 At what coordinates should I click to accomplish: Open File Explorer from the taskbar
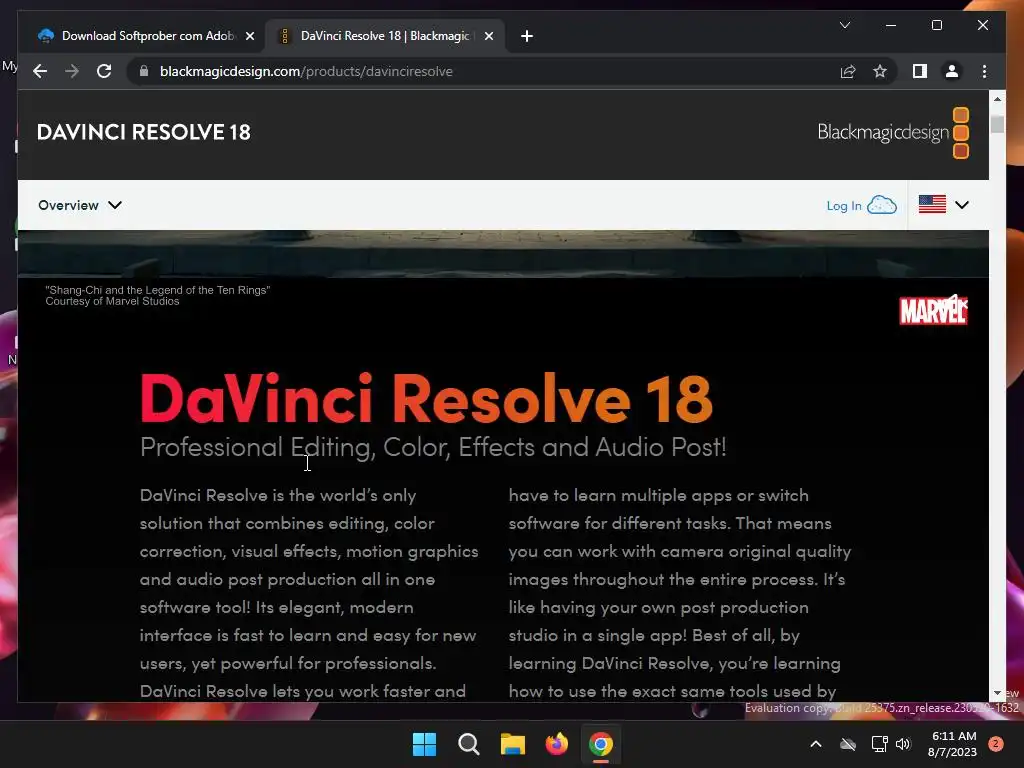pyautogui.click(x=513, y=744)
